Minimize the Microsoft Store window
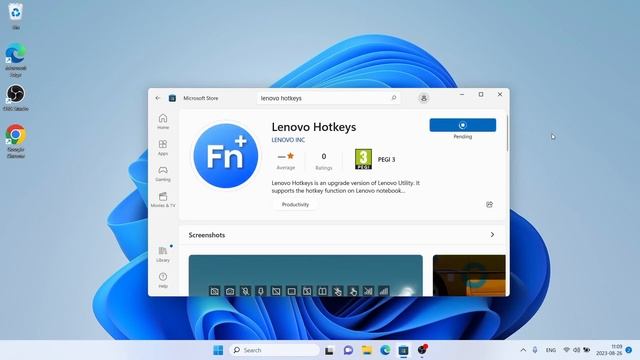 click(462, 94)
